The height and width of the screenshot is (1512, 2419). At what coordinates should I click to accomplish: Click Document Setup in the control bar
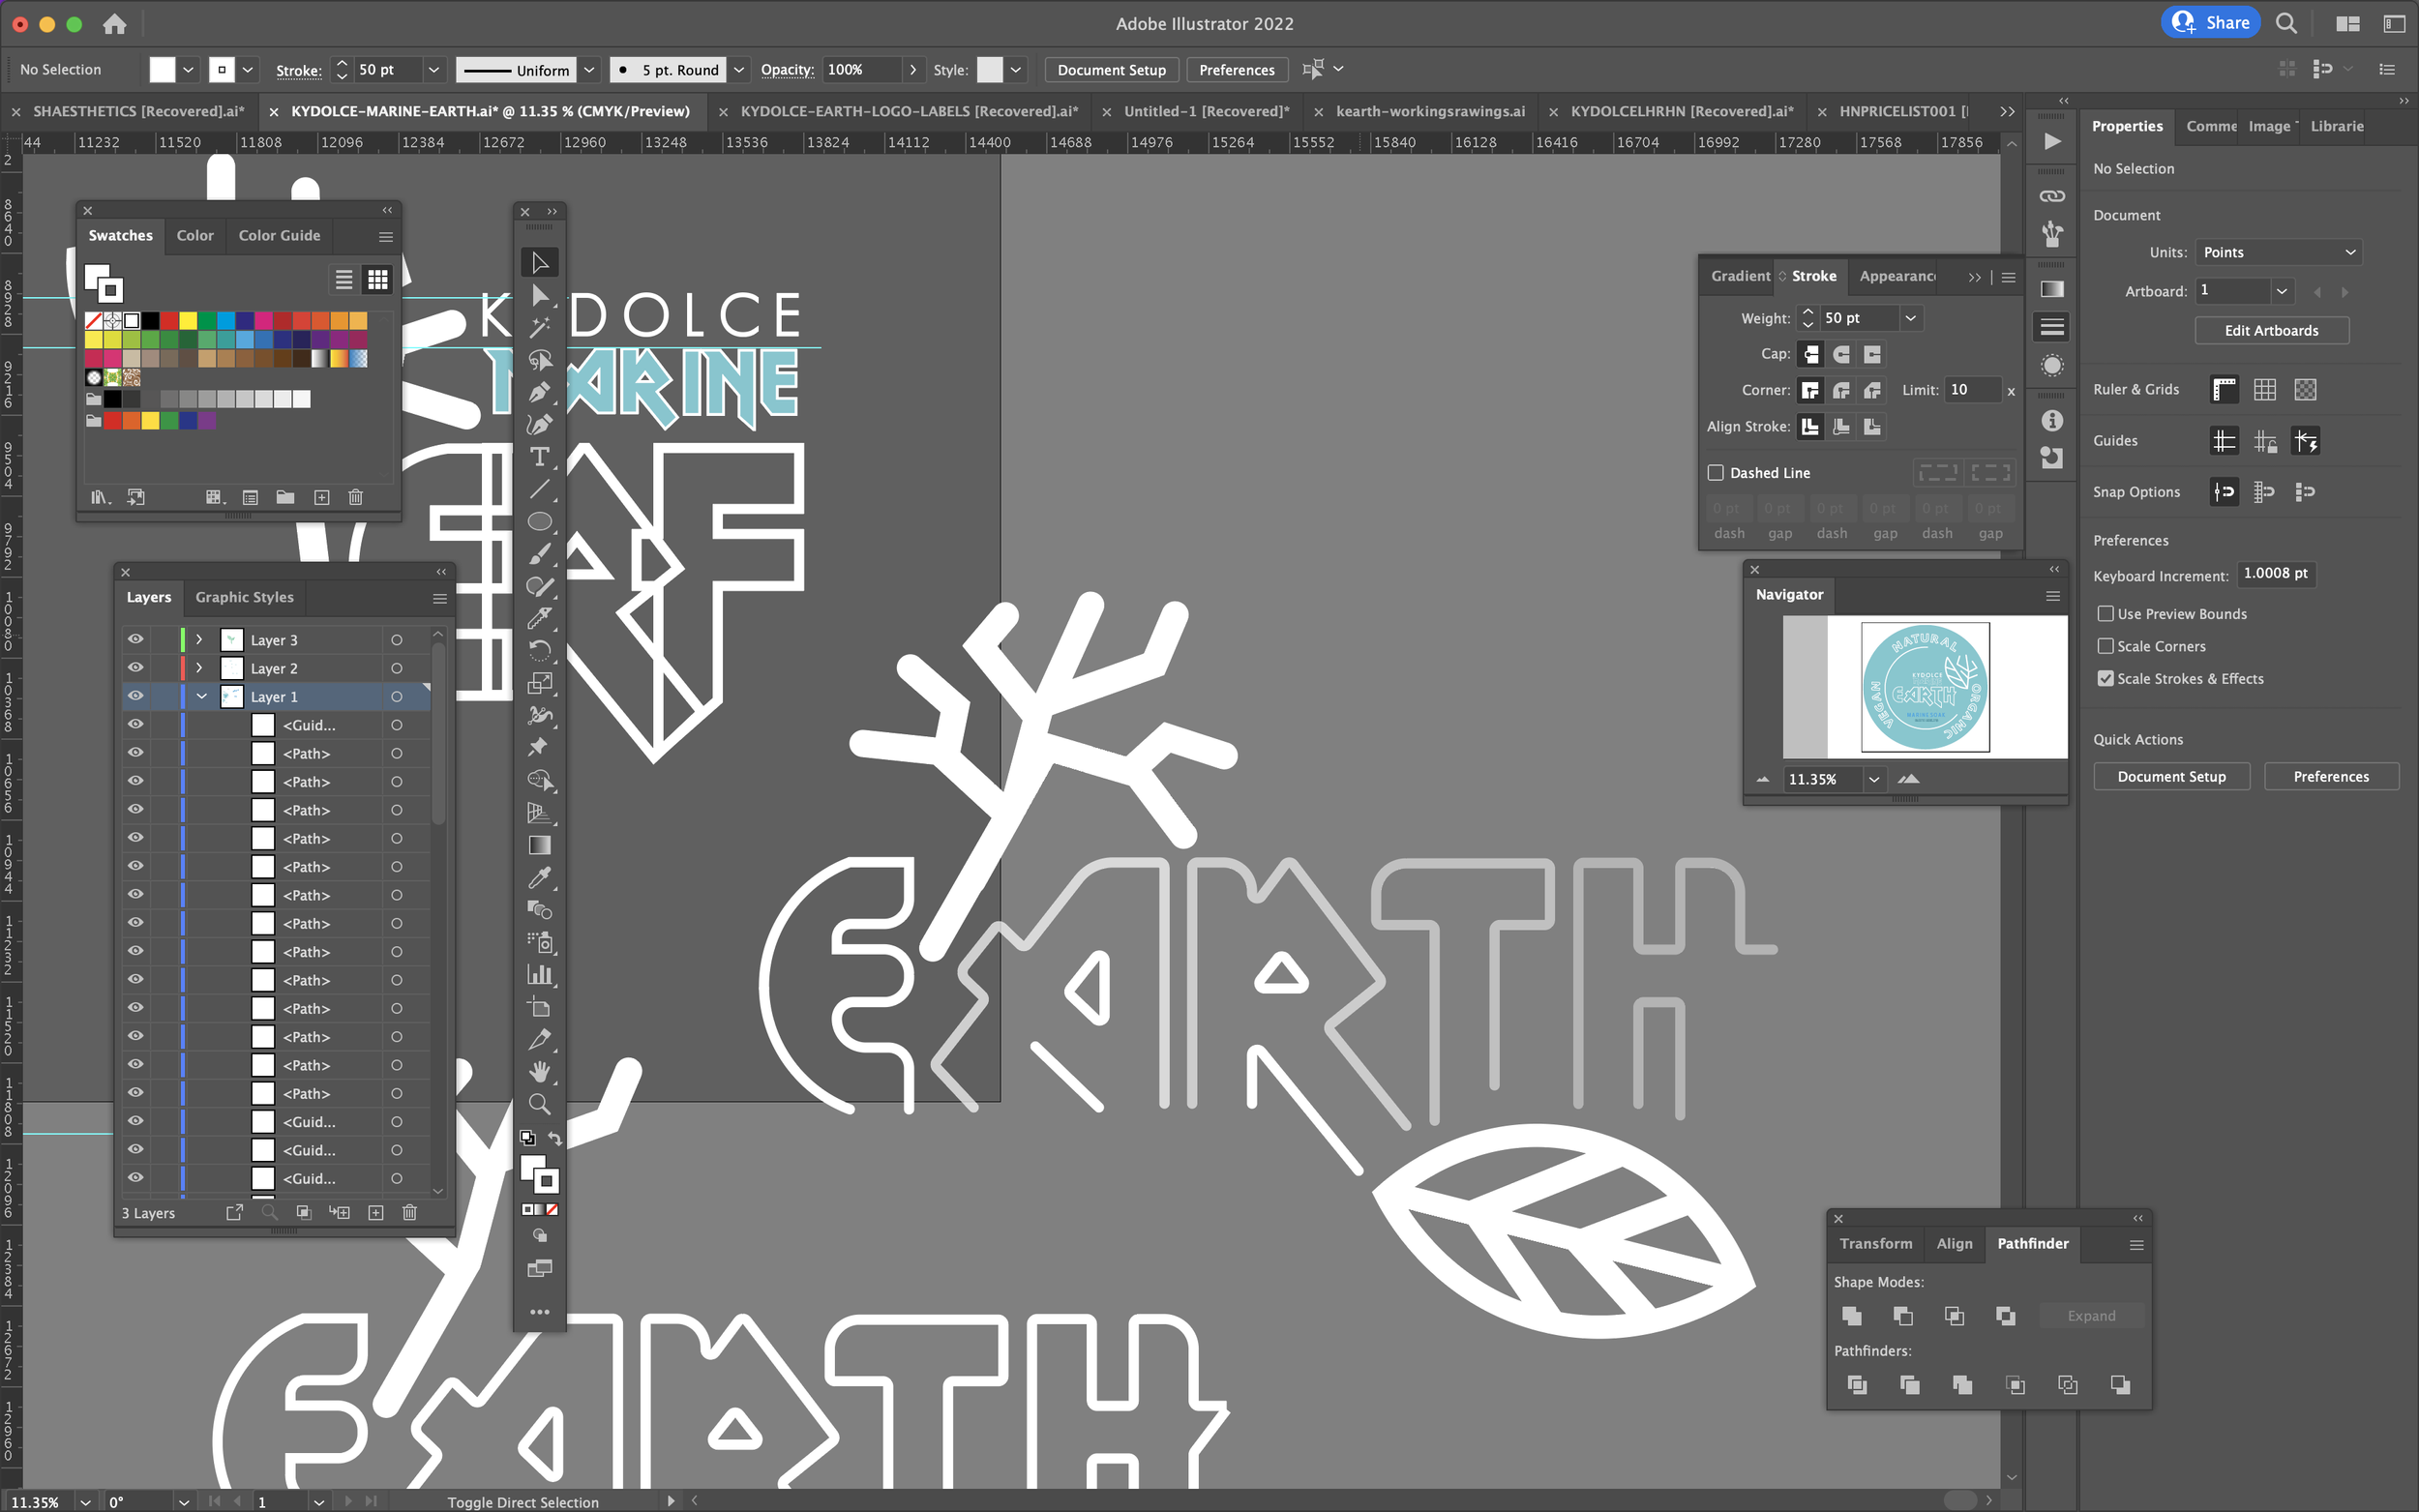click(x=1111, y=69)
